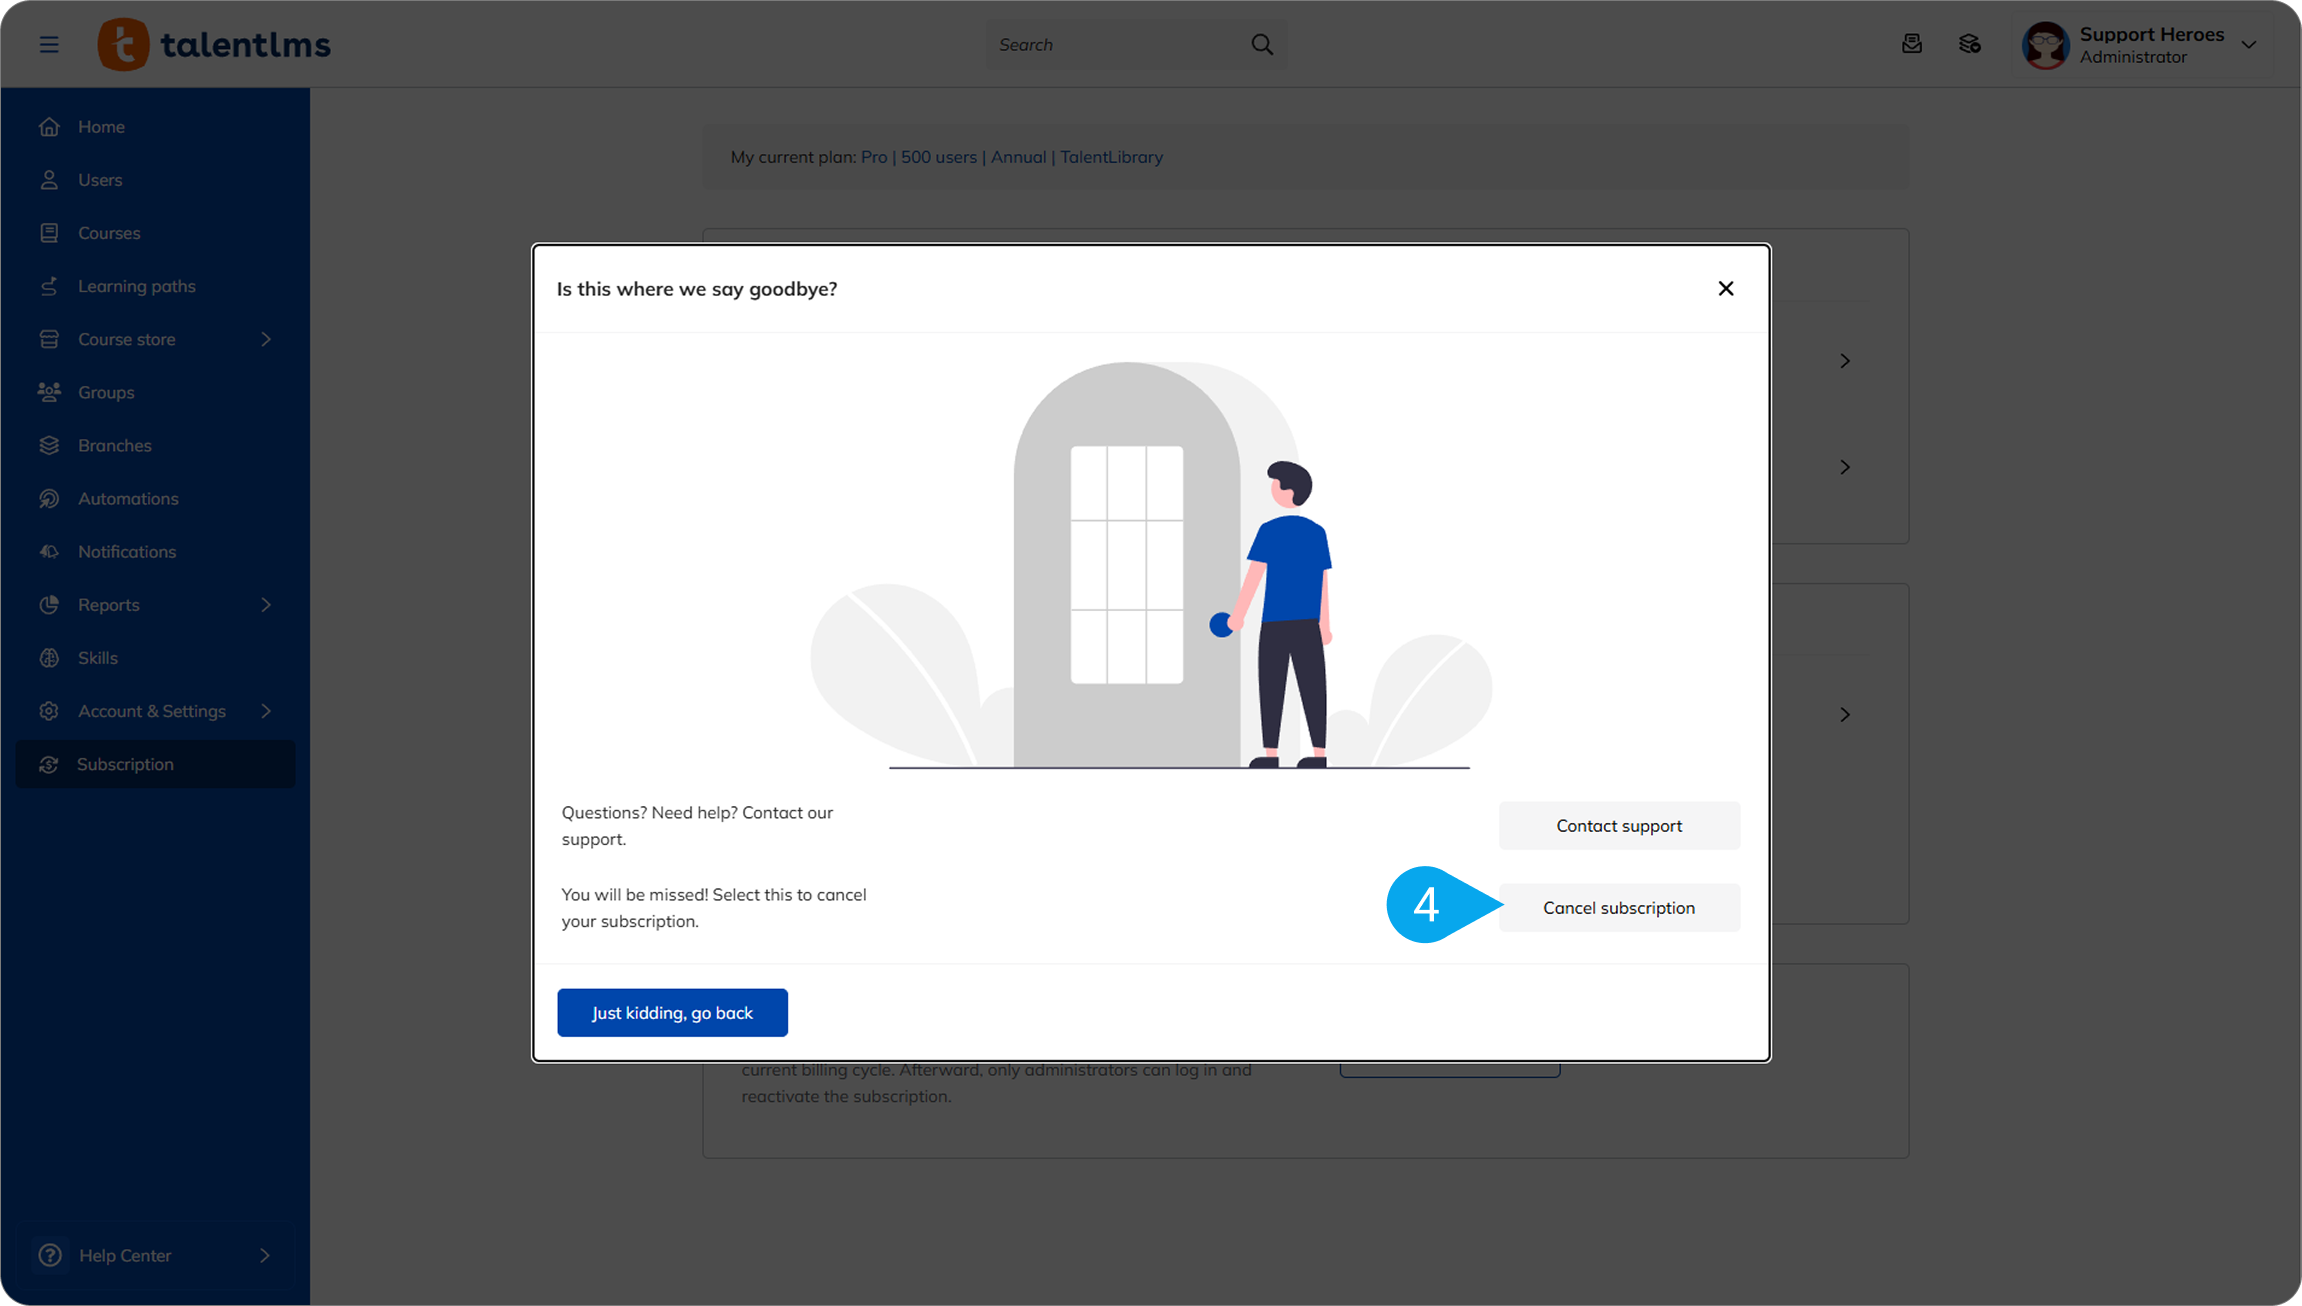Expand the Reports submenu chevron
Image resolution: width=2302 pixels, height=1306 pixels.
click(x=266, y=605)
